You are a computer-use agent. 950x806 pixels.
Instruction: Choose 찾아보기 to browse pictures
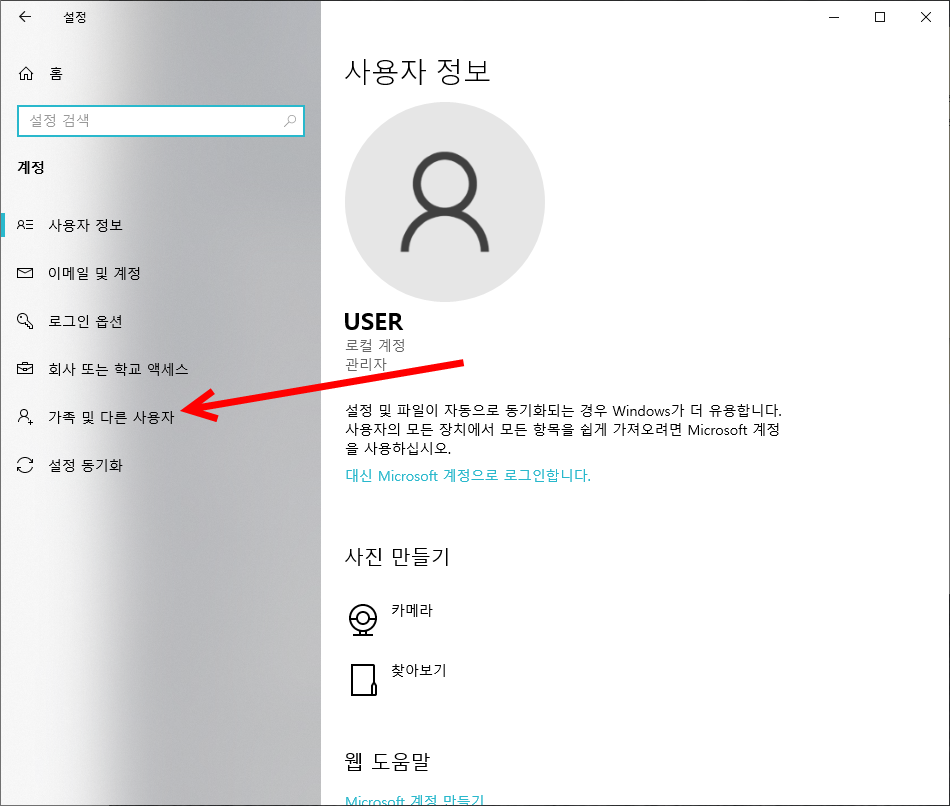419,670
